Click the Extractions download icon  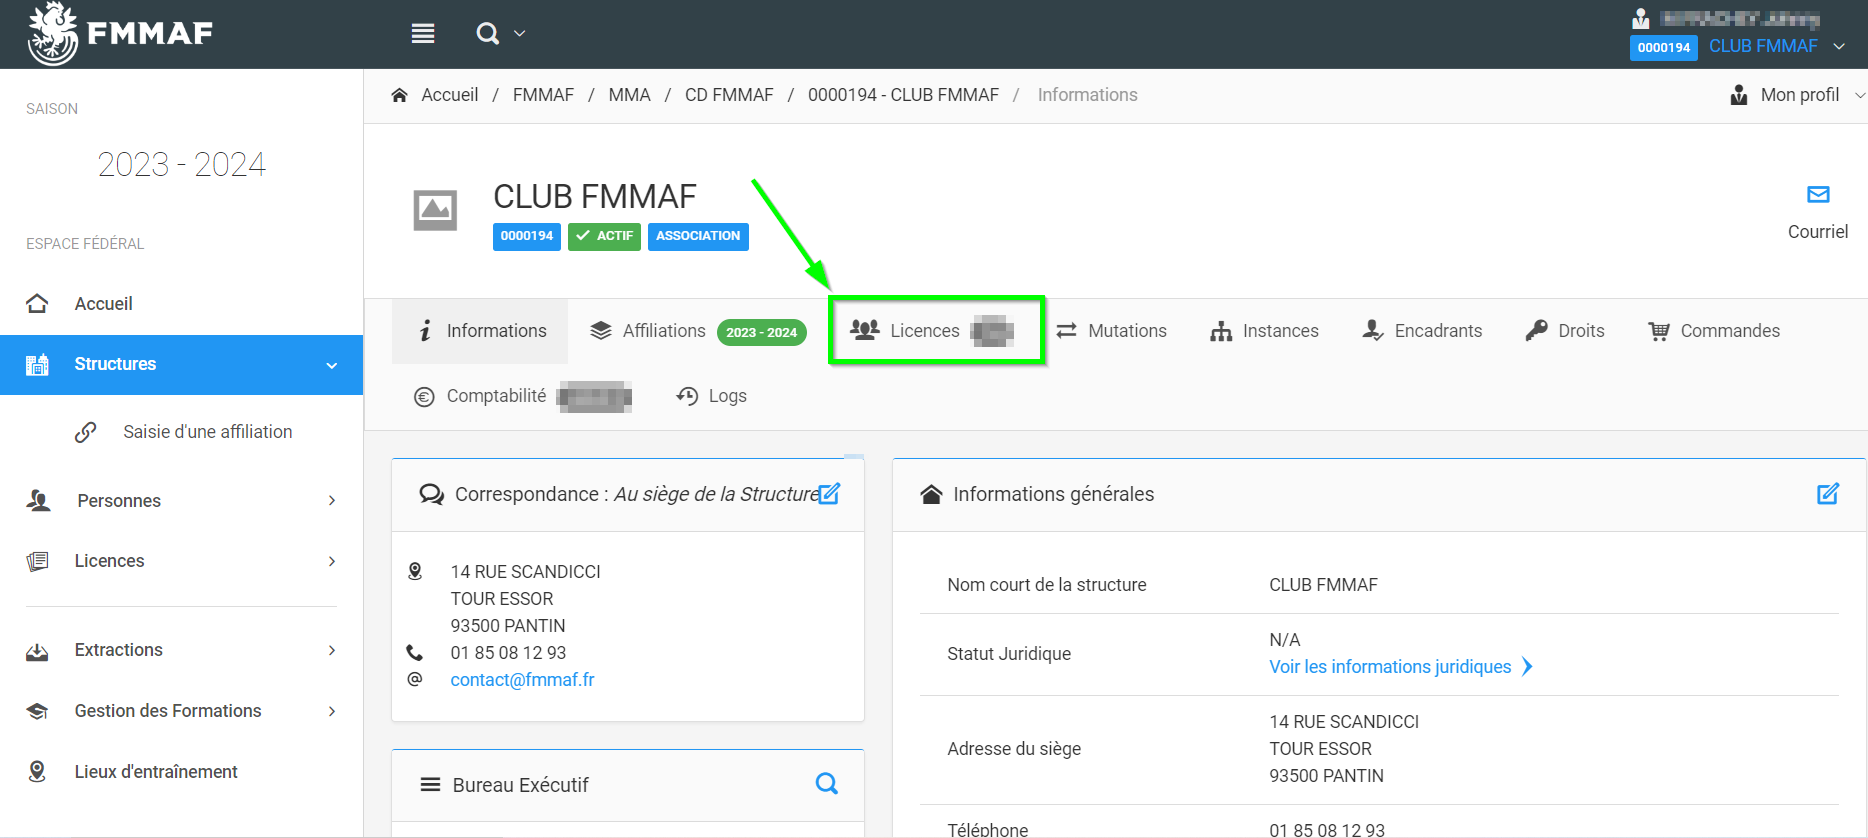[37, 651]
